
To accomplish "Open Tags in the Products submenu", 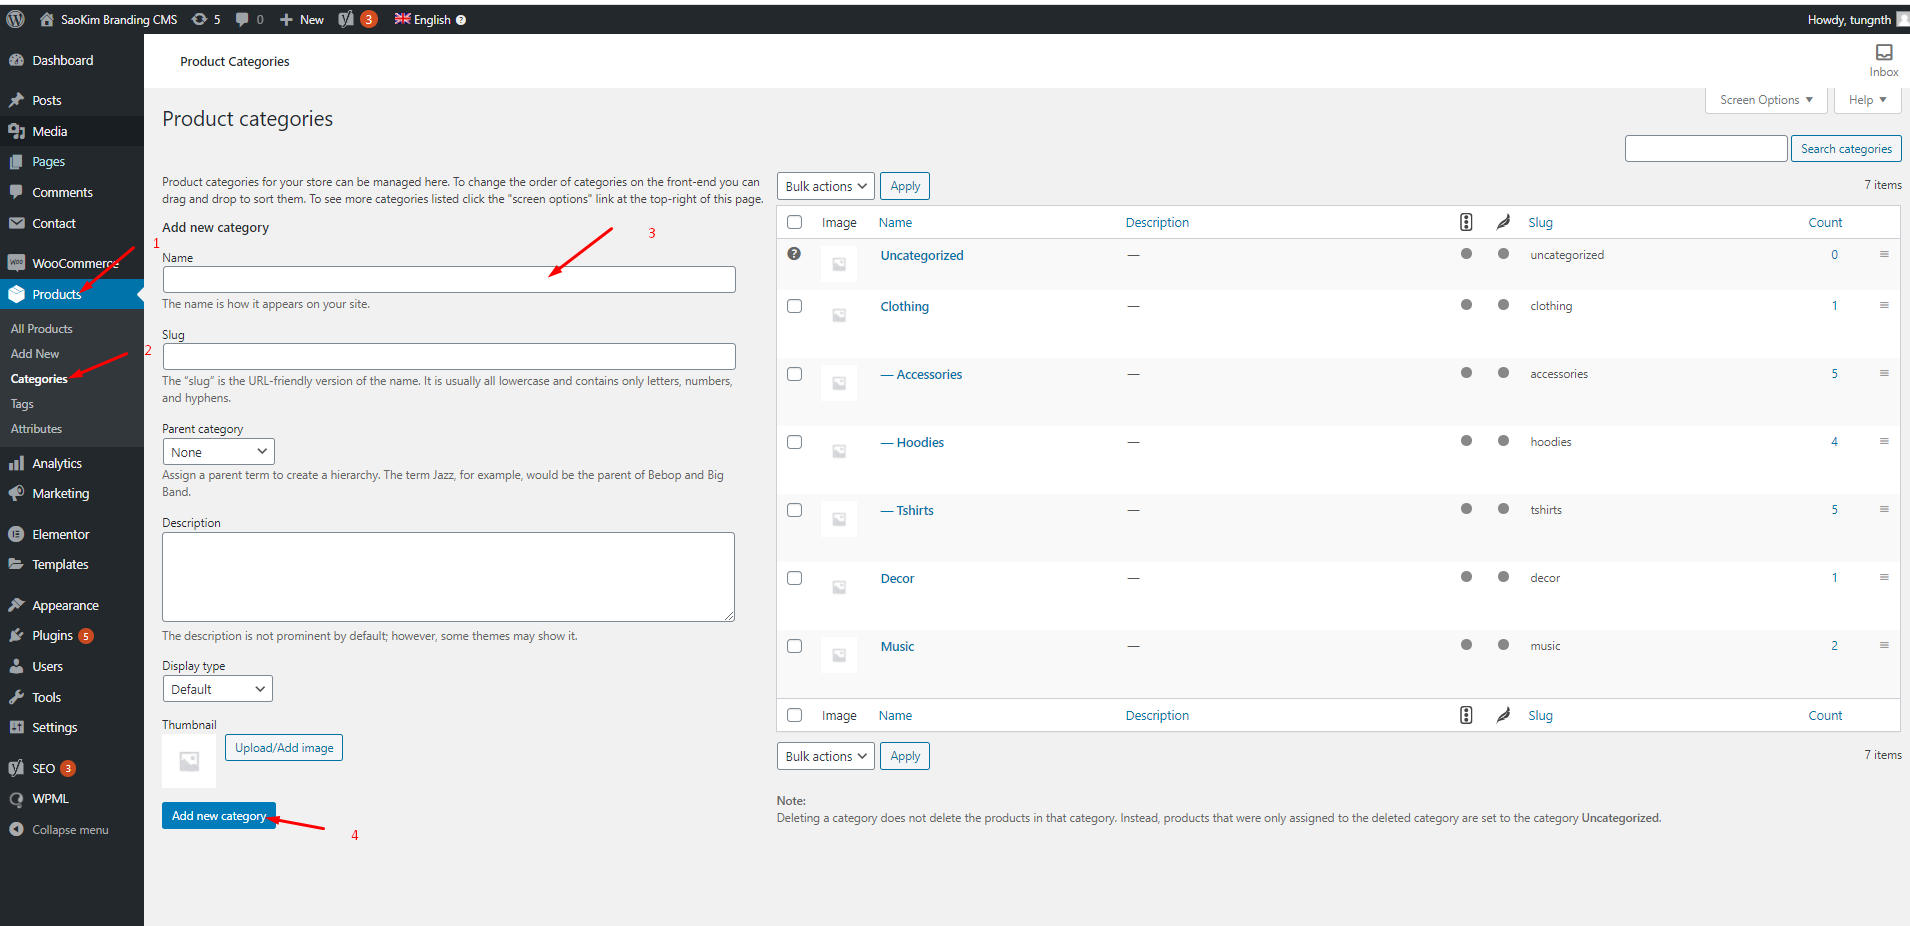I will 22,404.
